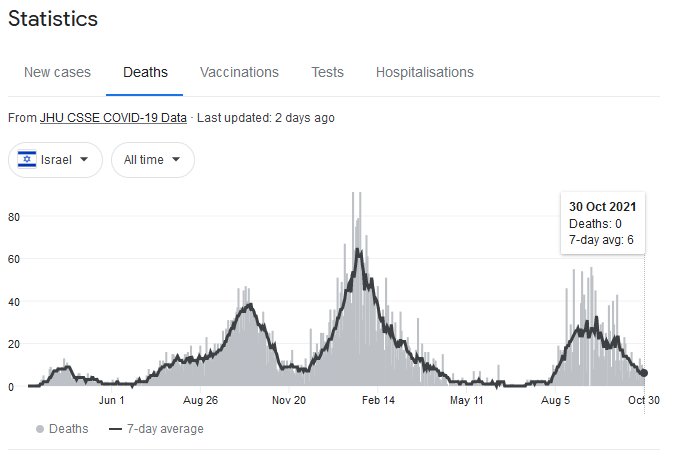Open the JHU CSSE COVID-19 Data link
The height and width of the screenshot is (464, 694).
[x=113, y=118]
